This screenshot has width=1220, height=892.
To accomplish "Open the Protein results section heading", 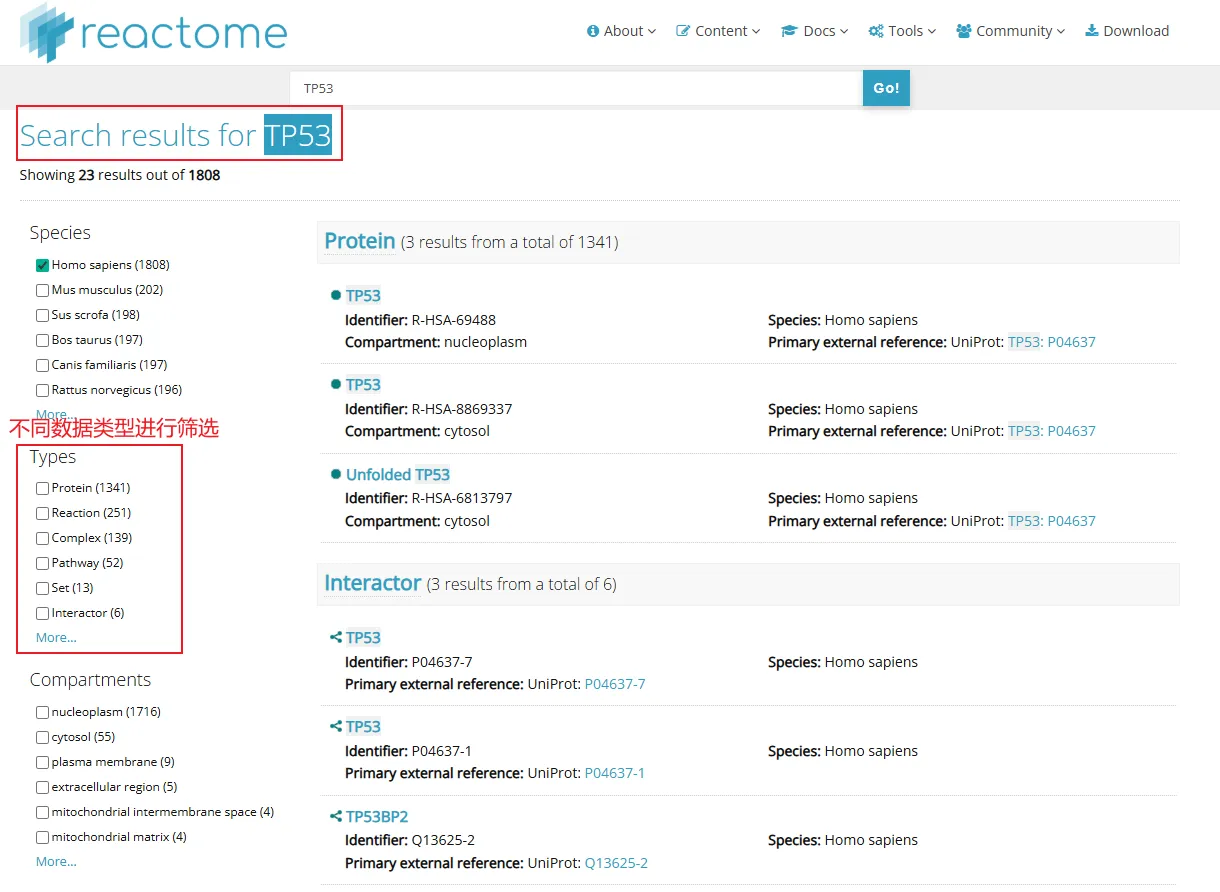I will (360, 241).
